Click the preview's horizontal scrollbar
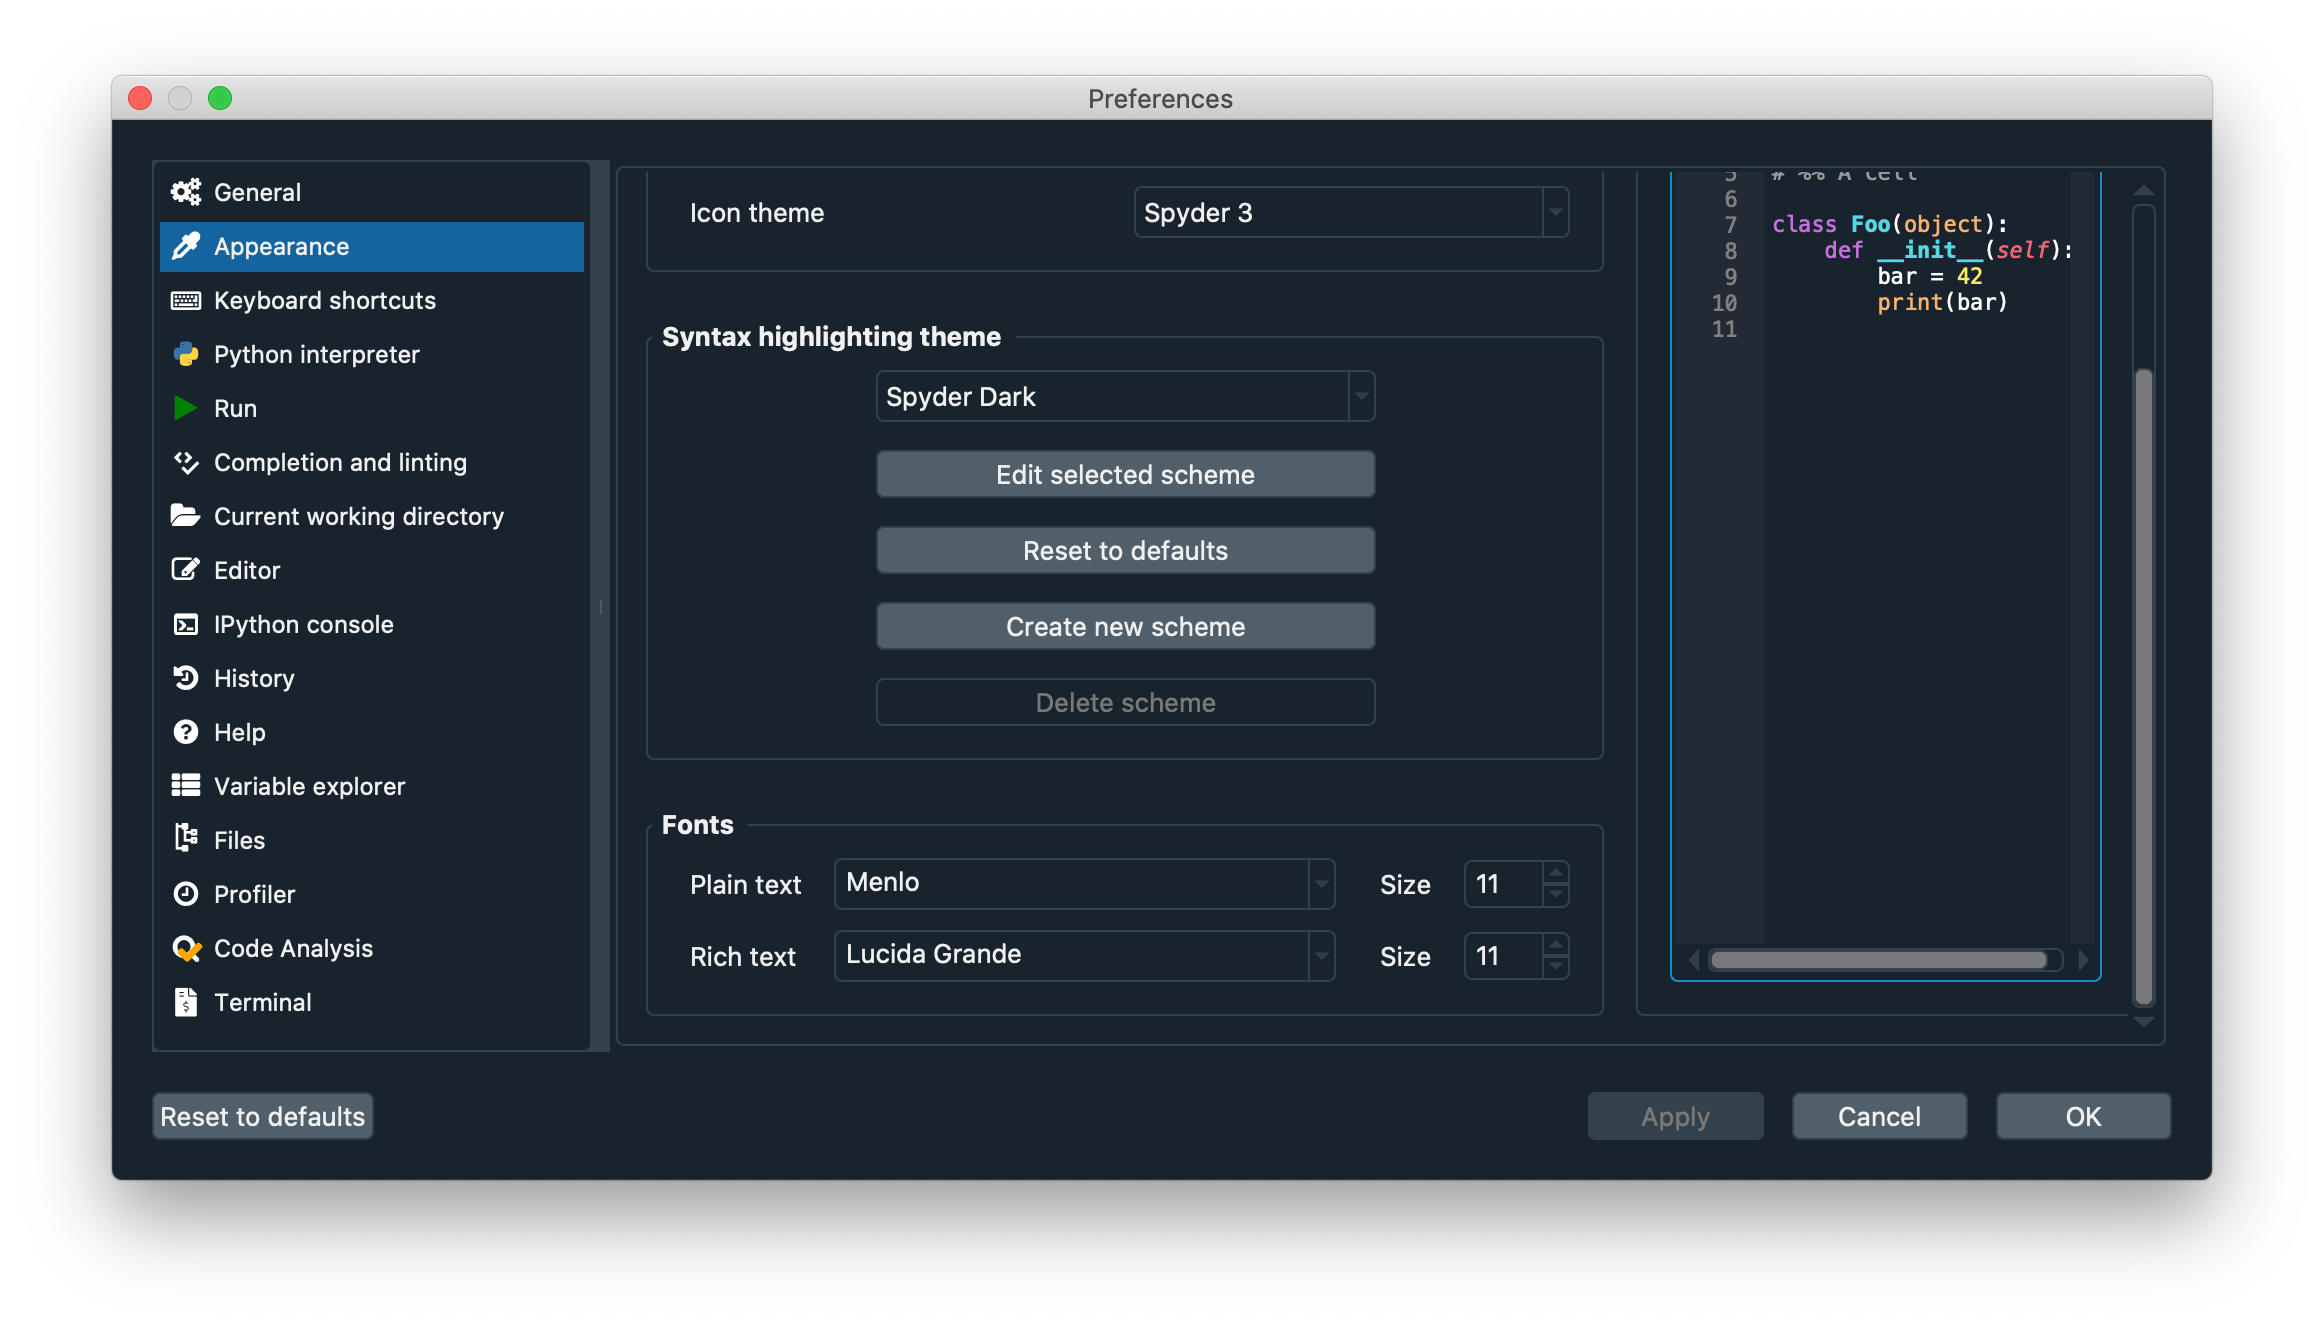 (1878, 960)
